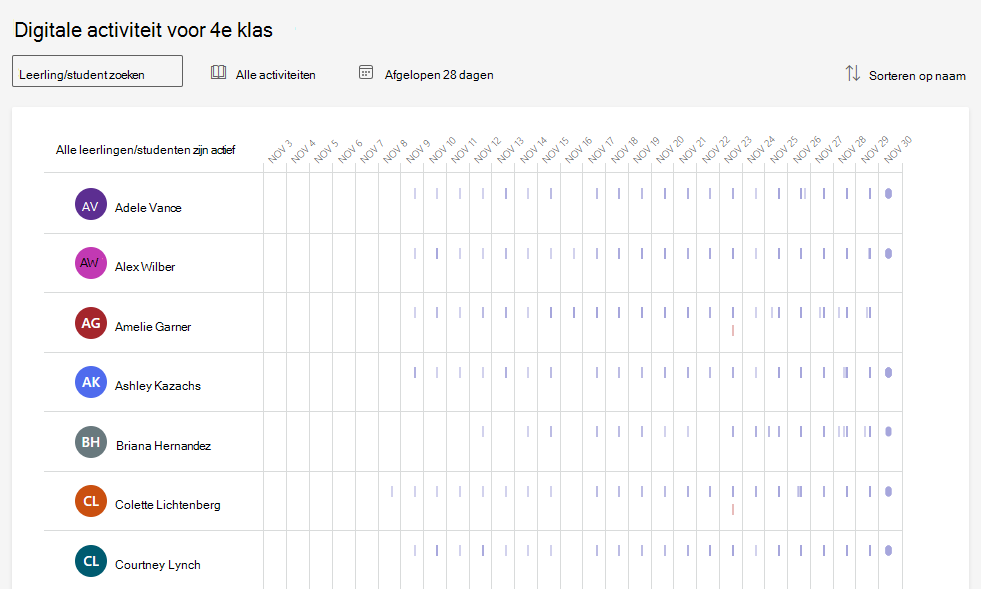Viewport: 981px width, 589px height.
Task: Click the student search input field
Action: click(98, 71)
